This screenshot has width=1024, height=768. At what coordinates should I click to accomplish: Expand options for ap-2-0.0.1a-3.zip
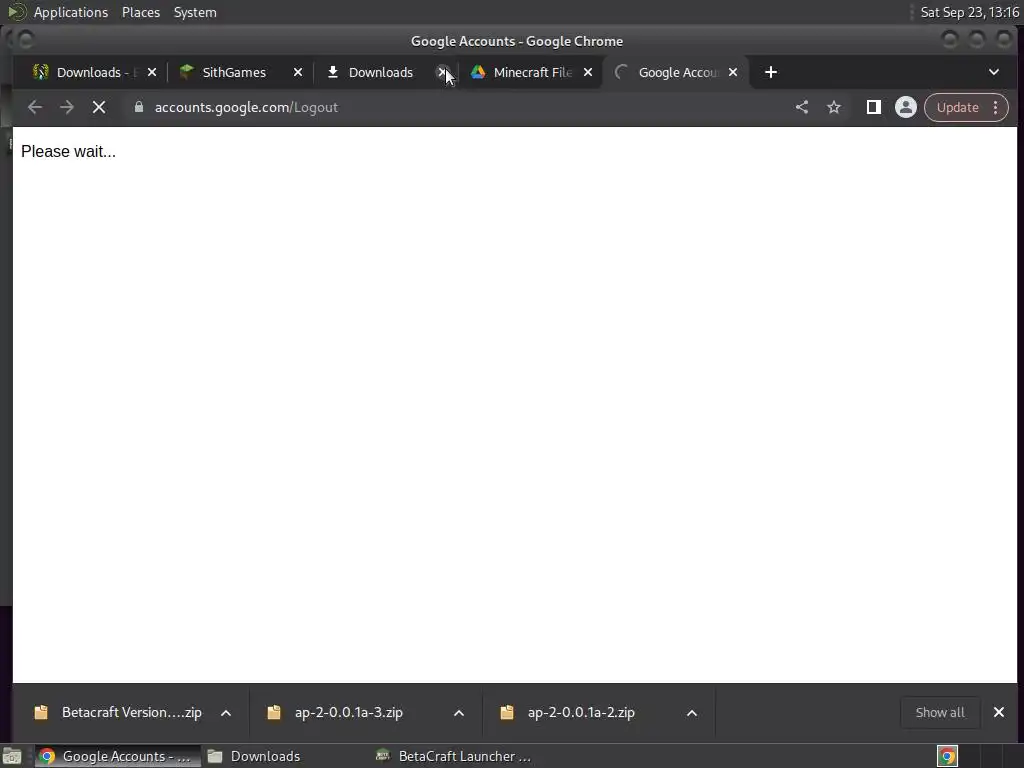point(459,713)
